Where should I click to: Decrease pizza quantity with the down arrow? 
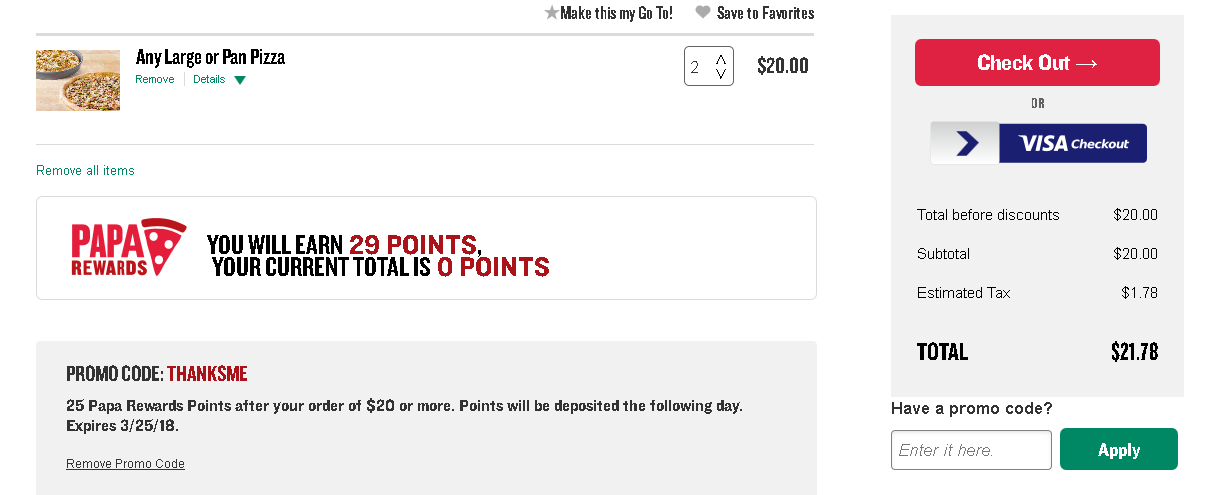coord(721,74)
